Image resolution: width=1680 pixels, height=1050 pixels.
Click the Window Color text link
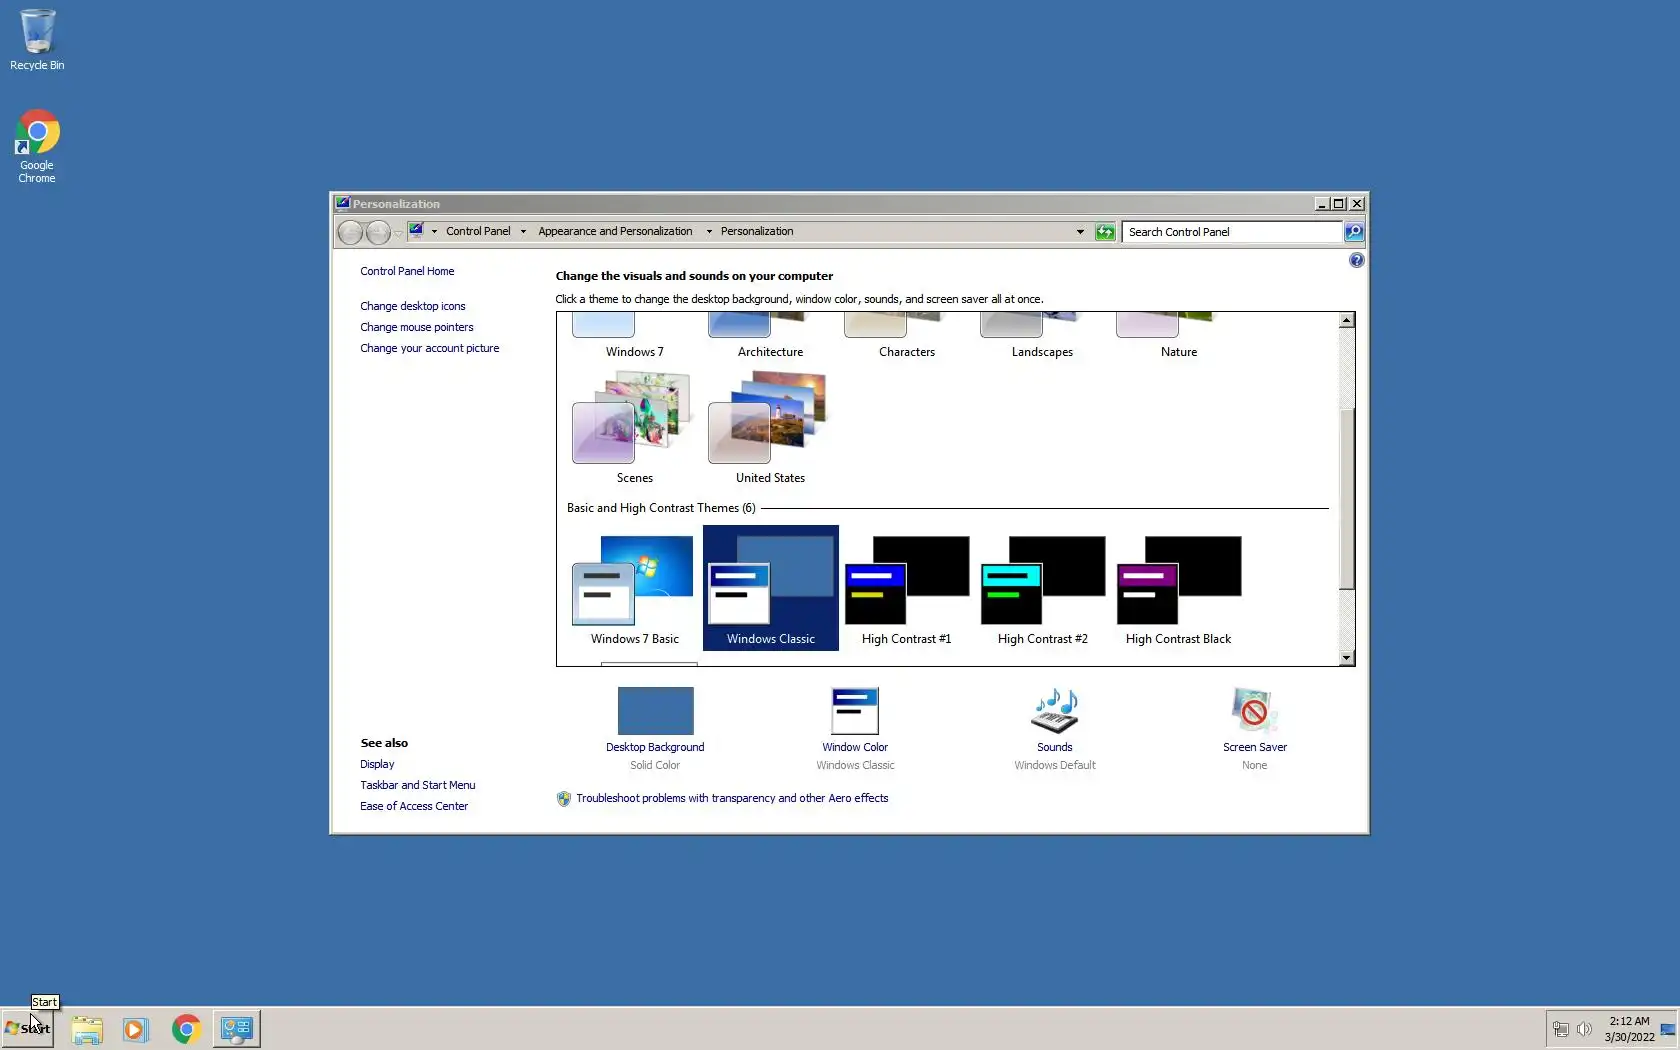(855, 747)
